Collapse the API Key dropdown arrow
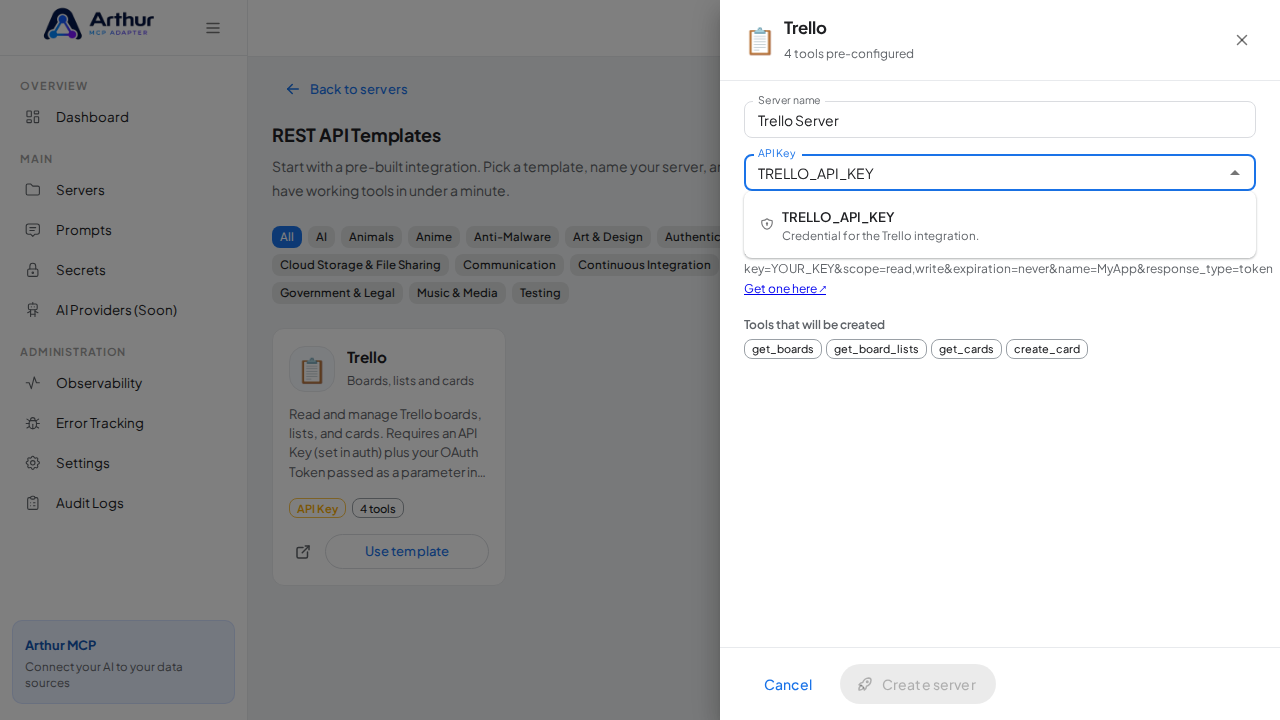Screen dimensions: 1280x720 1235,173
